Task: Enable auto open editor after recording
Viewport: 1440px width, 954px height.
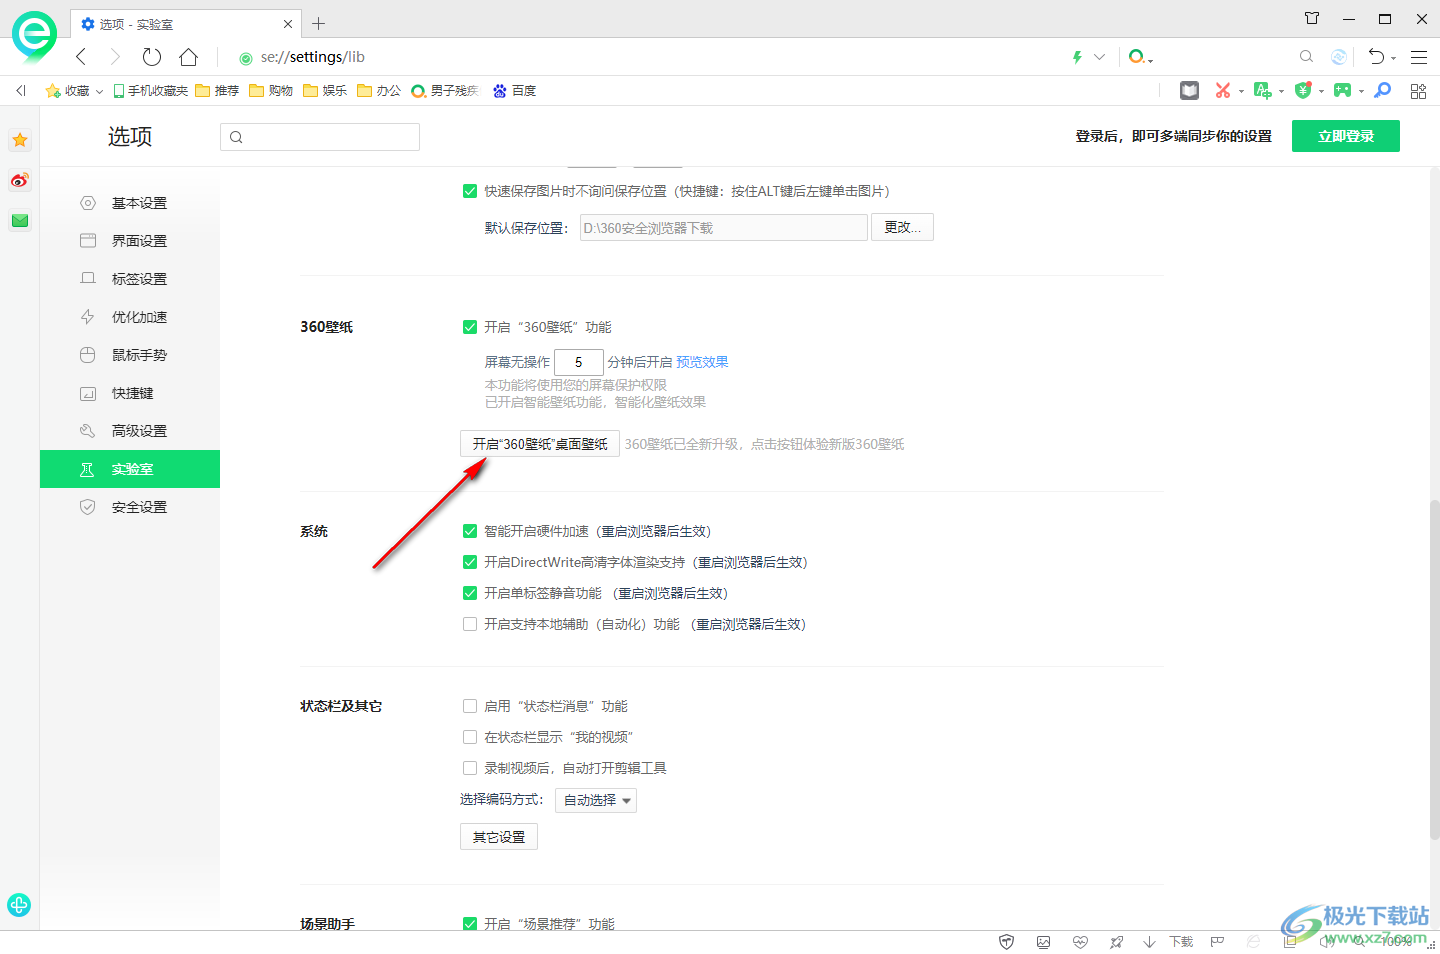Action: click(470, 768)
